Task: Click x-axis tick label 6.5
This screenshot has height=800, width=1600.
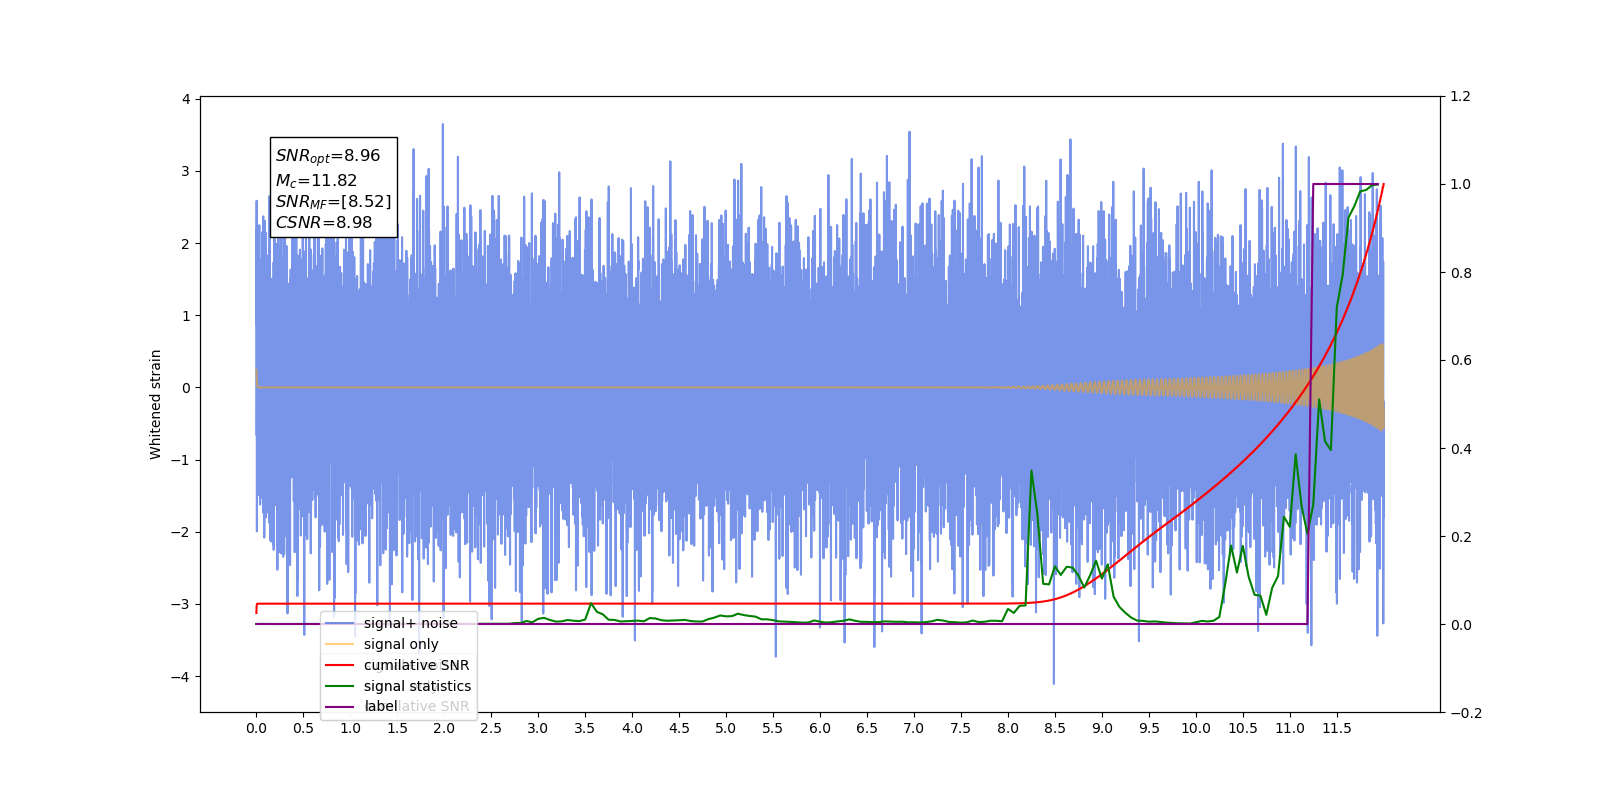Action: (x=867, y=728)
